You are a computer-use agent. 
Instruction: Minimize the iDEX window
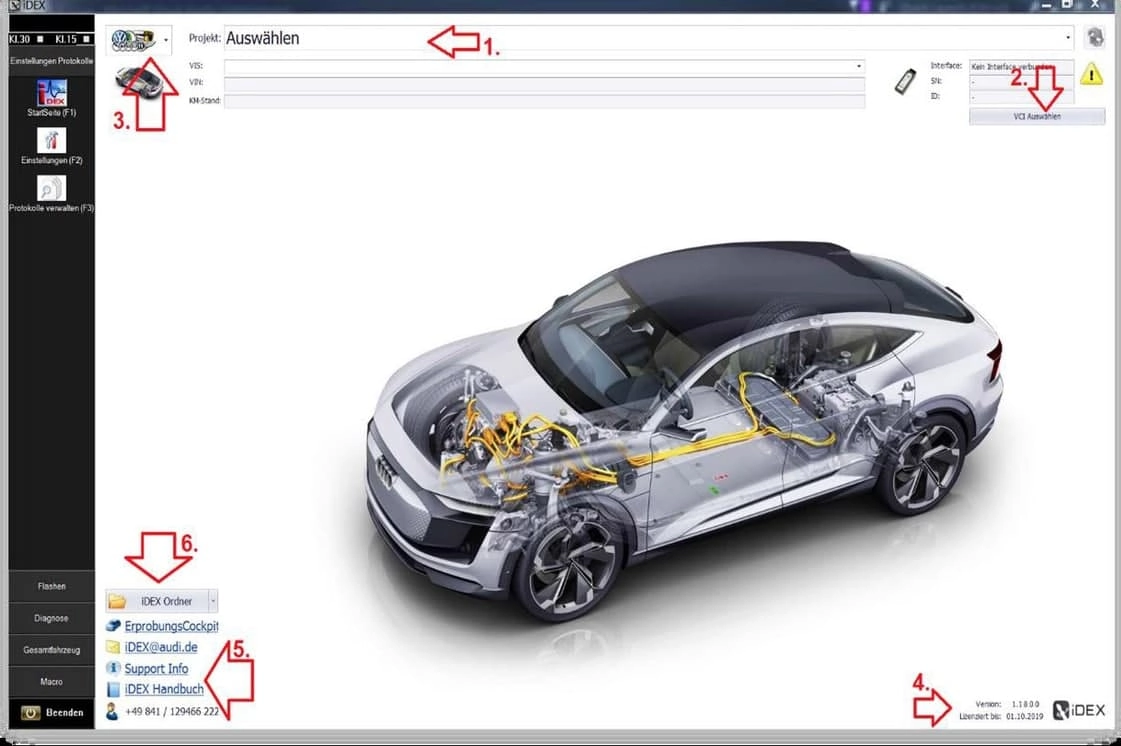click(x=1046, y=5)
